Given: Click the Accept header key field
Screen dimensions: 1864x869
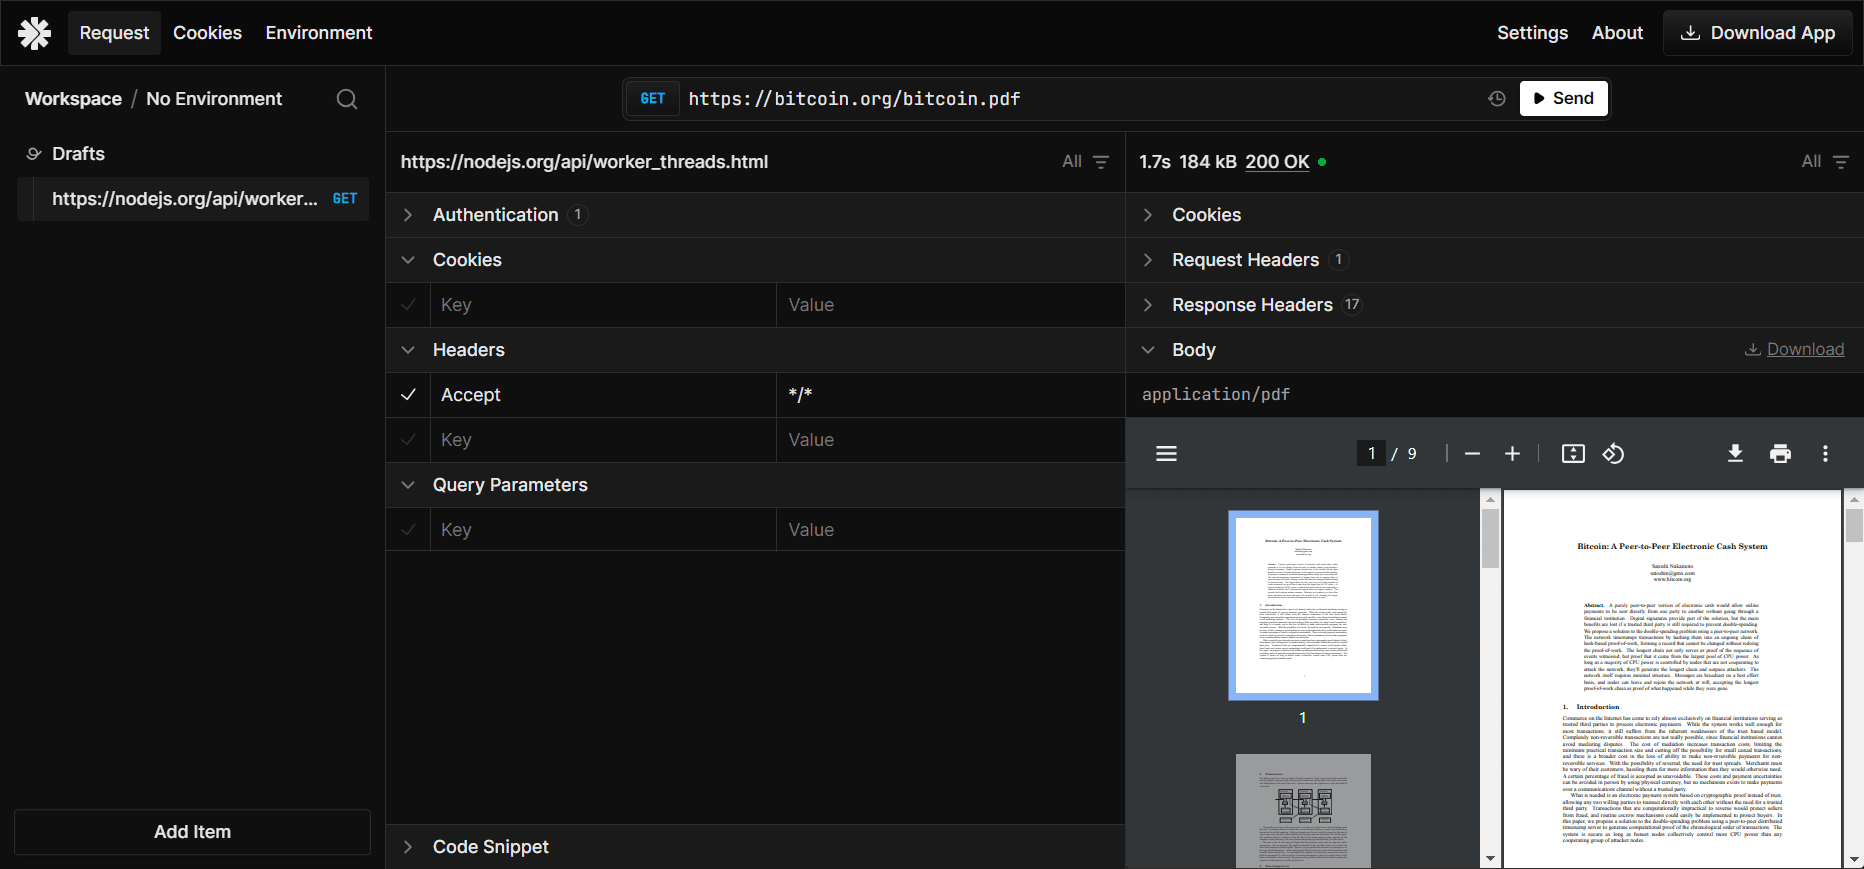Looking at the screenshot, I should 603,395.
